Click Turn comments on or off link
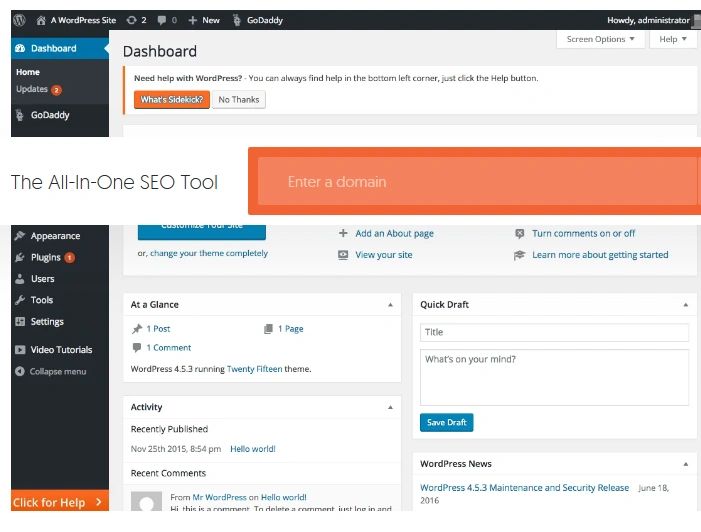 tap(583, 233)
